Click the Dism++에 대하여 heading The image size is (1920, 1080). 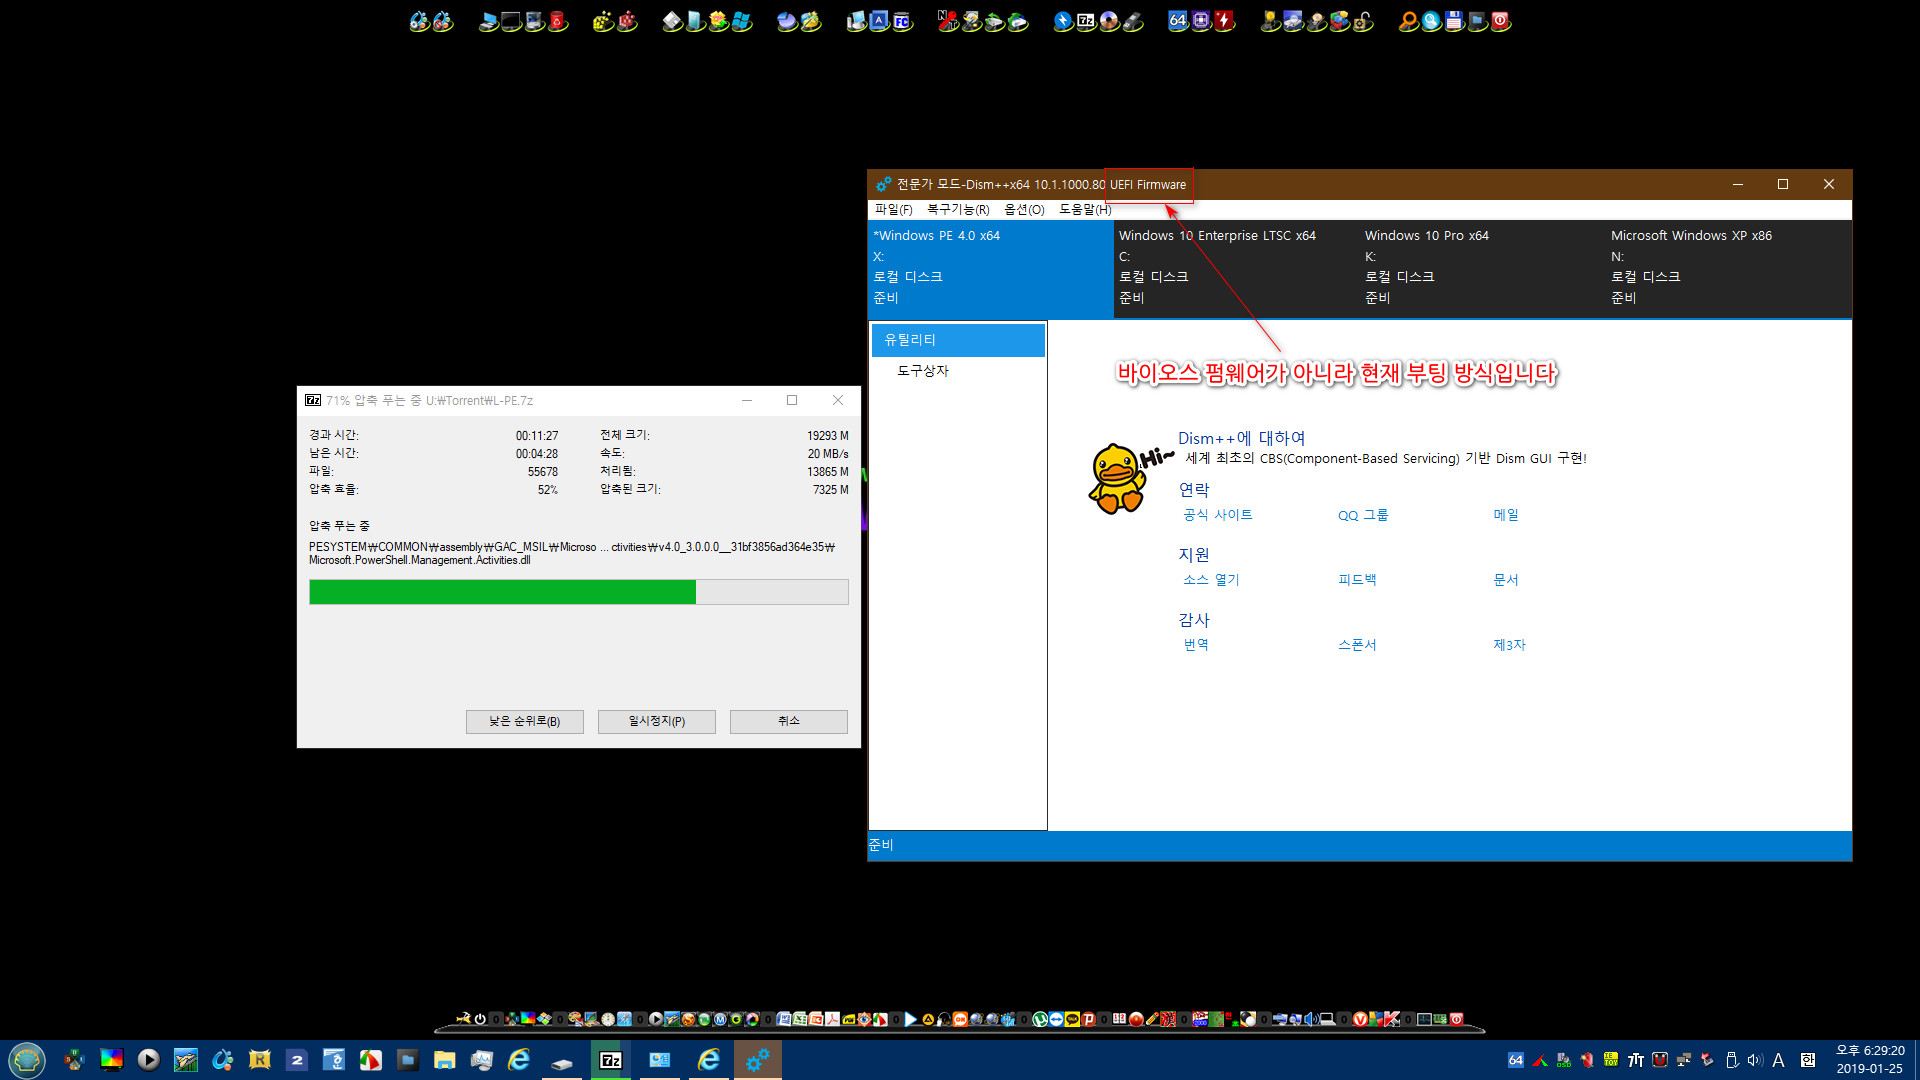pos(1241,438)
